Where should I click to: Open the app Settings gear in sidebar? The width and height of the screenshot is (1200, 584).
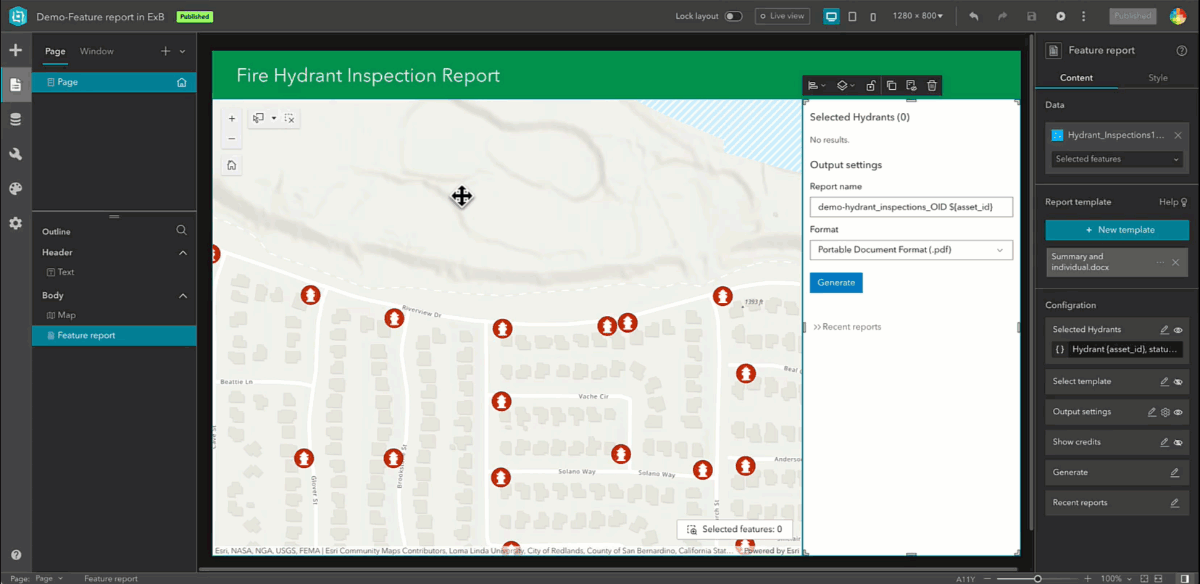(x=15, y=223)
